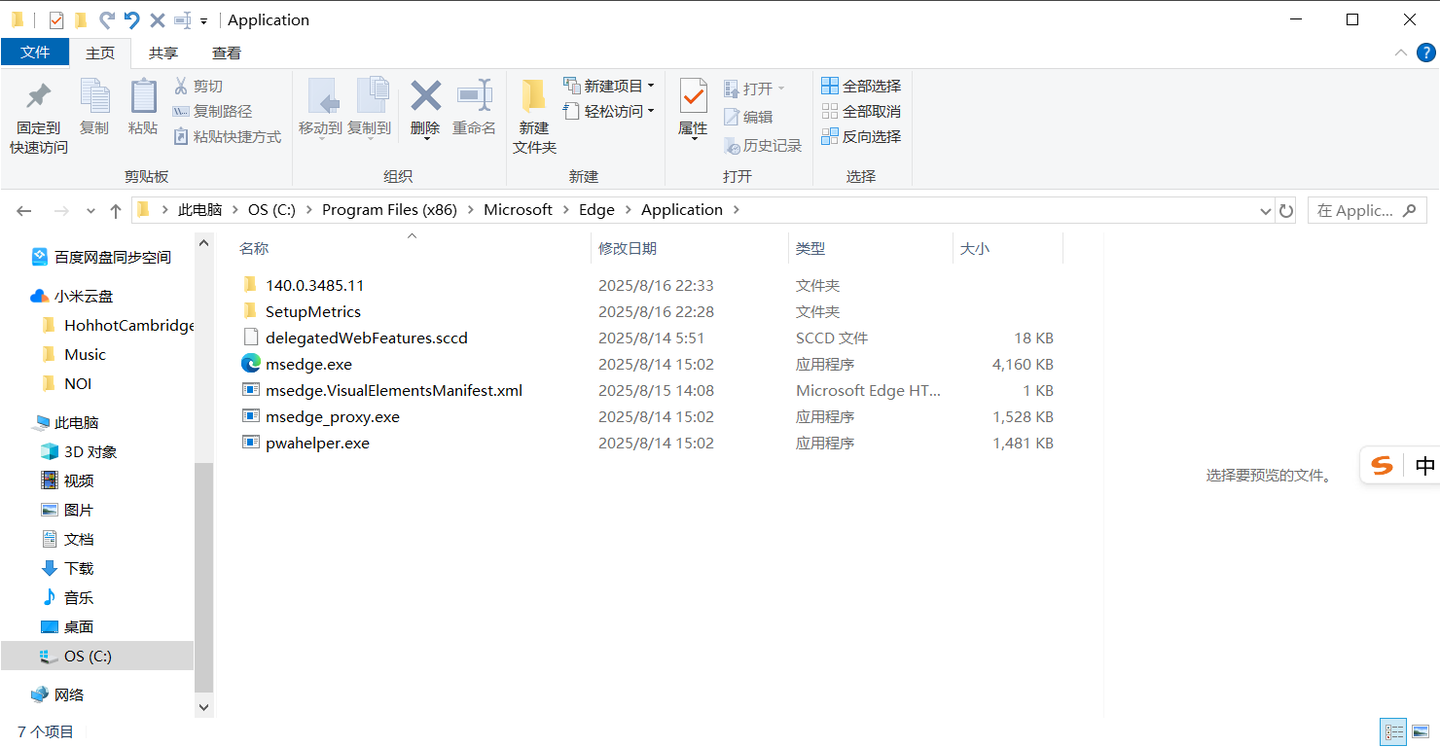The width and height of the screenshot is (1440, 747).
Task: Open Help with the blue question mark icon
Action: (x=1426, y=52)
